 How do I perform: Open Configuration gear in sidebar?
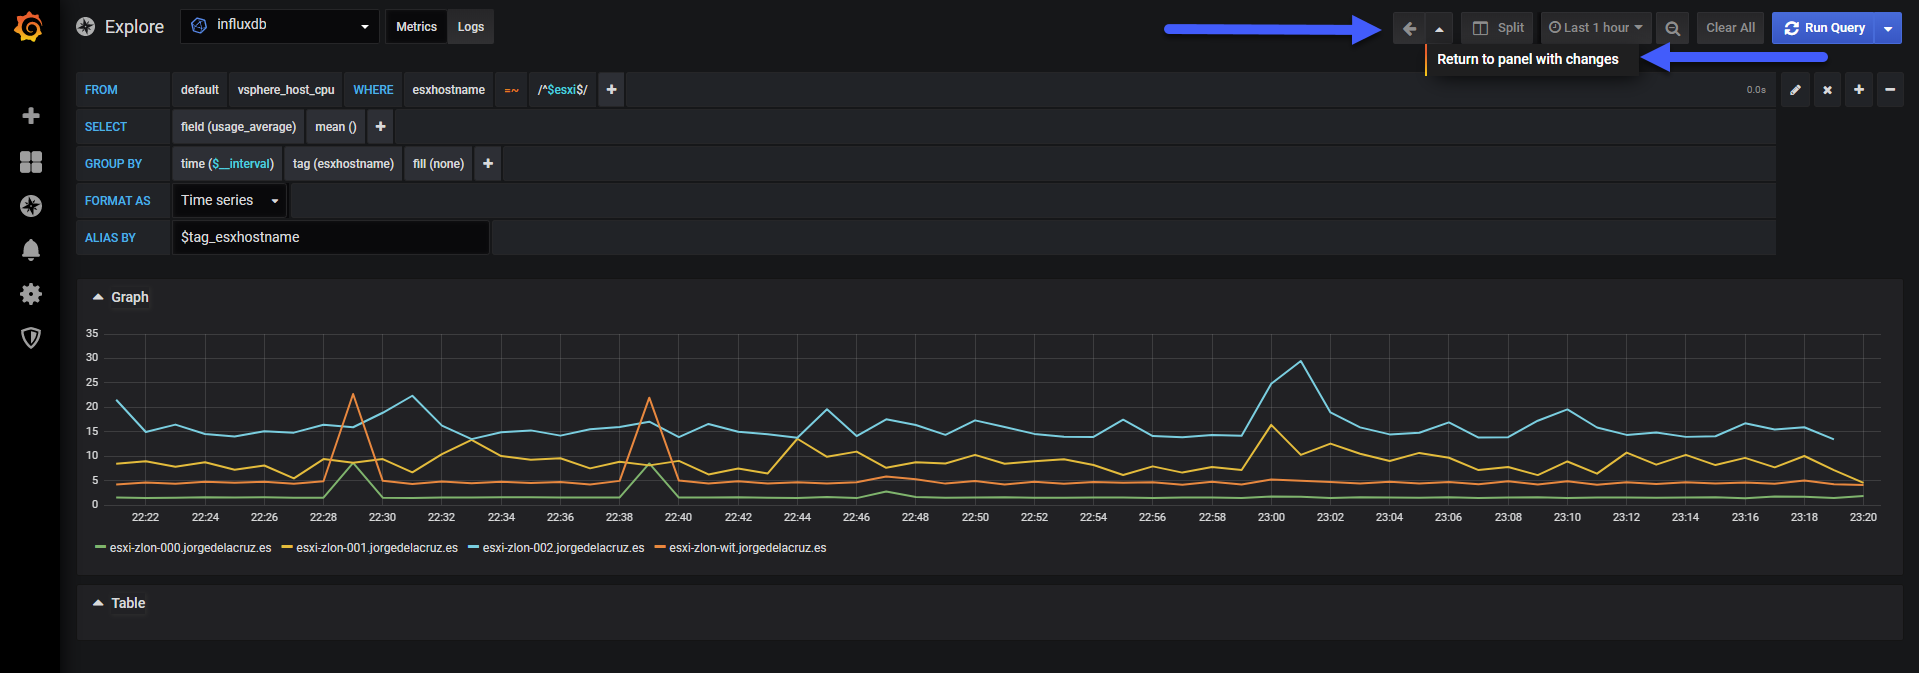[x=31, y=294]
